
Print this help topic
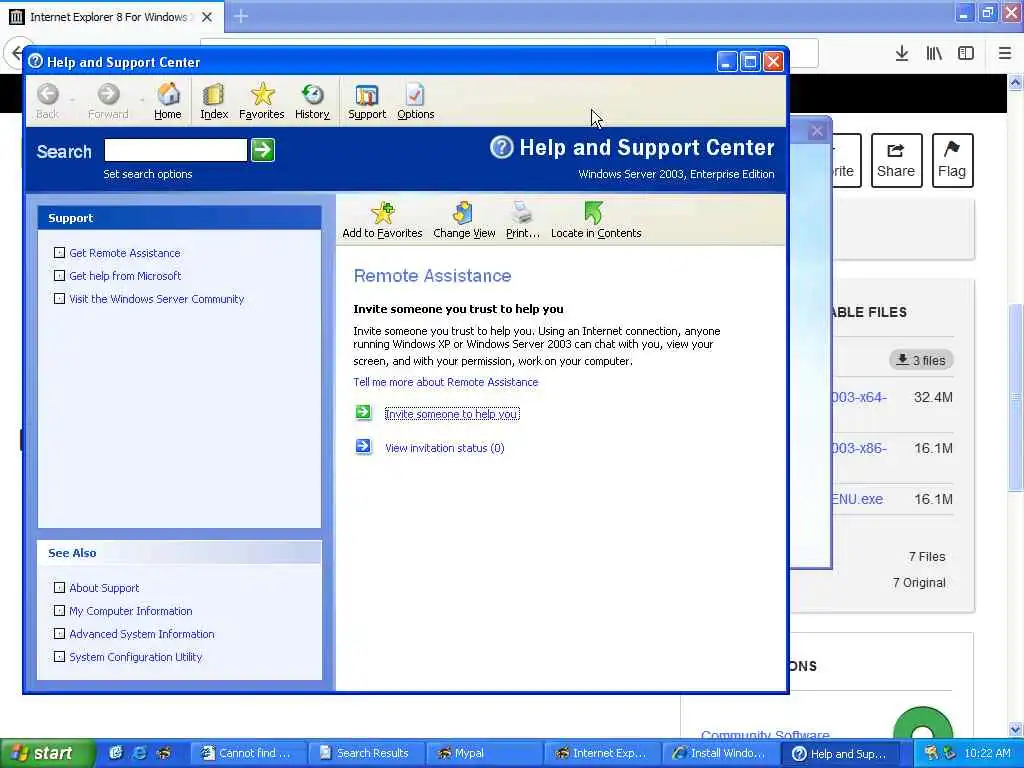point(522,220)
